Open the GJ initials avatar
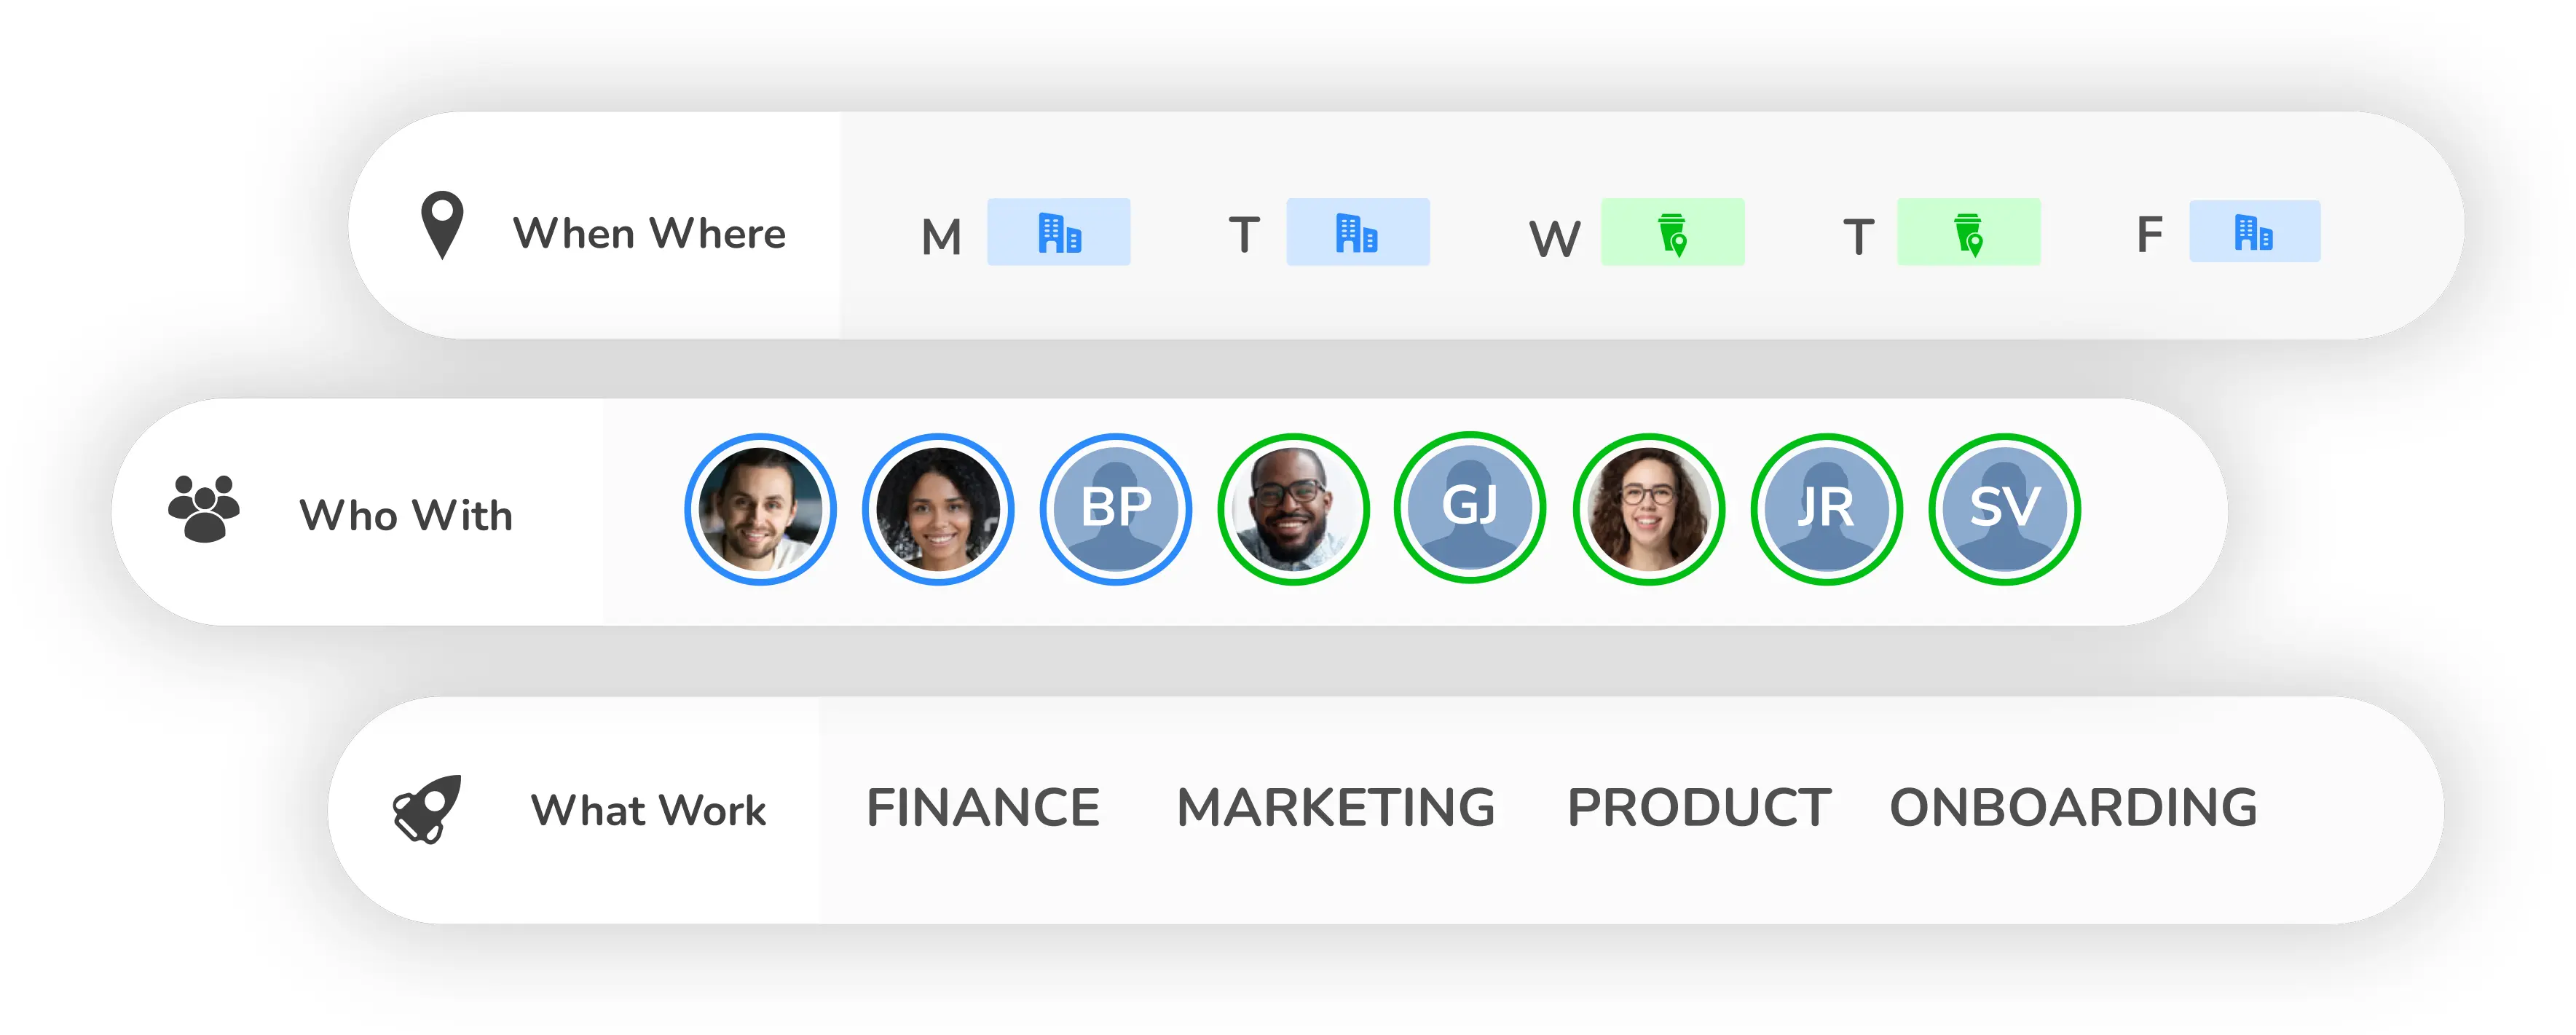Viewport: 2576px width, 1035px height. click(1470, 508)
